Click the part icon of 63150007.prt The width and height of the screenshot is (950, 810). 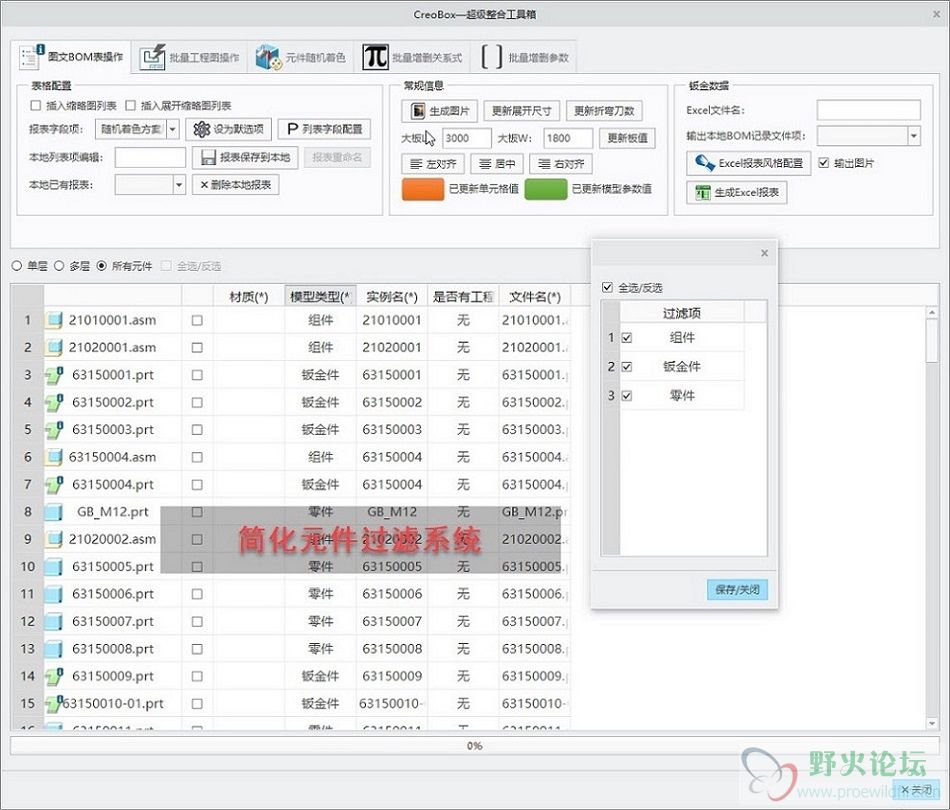pyautogui.click(x=53, y=621)
